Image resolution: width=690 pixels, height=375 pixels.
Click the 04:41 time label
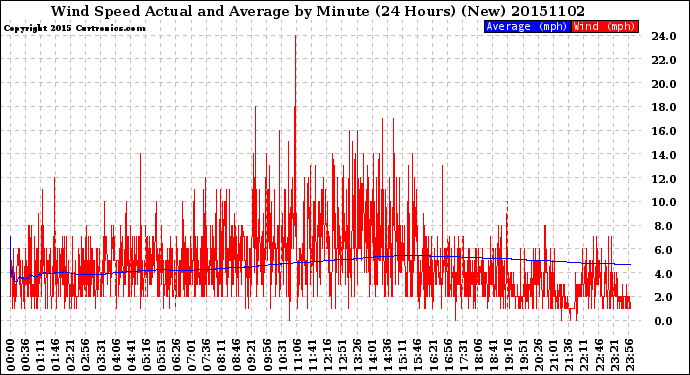[x=131, y=355]
